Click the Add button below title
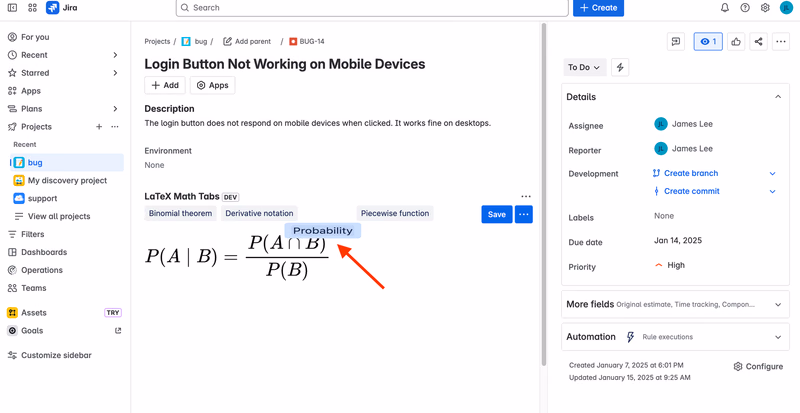 (165, 85)
